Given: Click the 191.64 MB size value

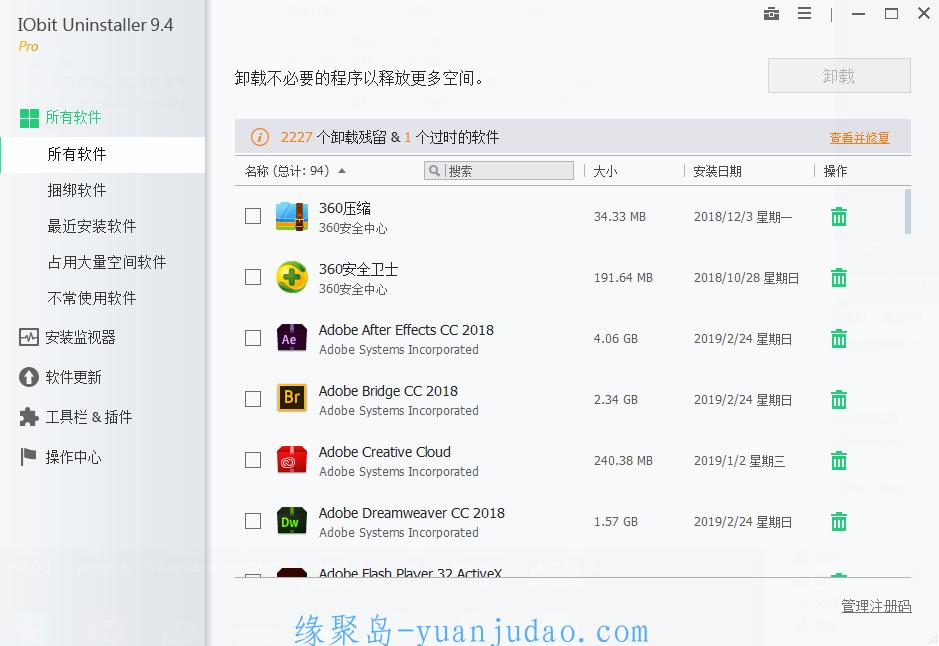Looking at the screenshot, I should click(x=623, y=278).
